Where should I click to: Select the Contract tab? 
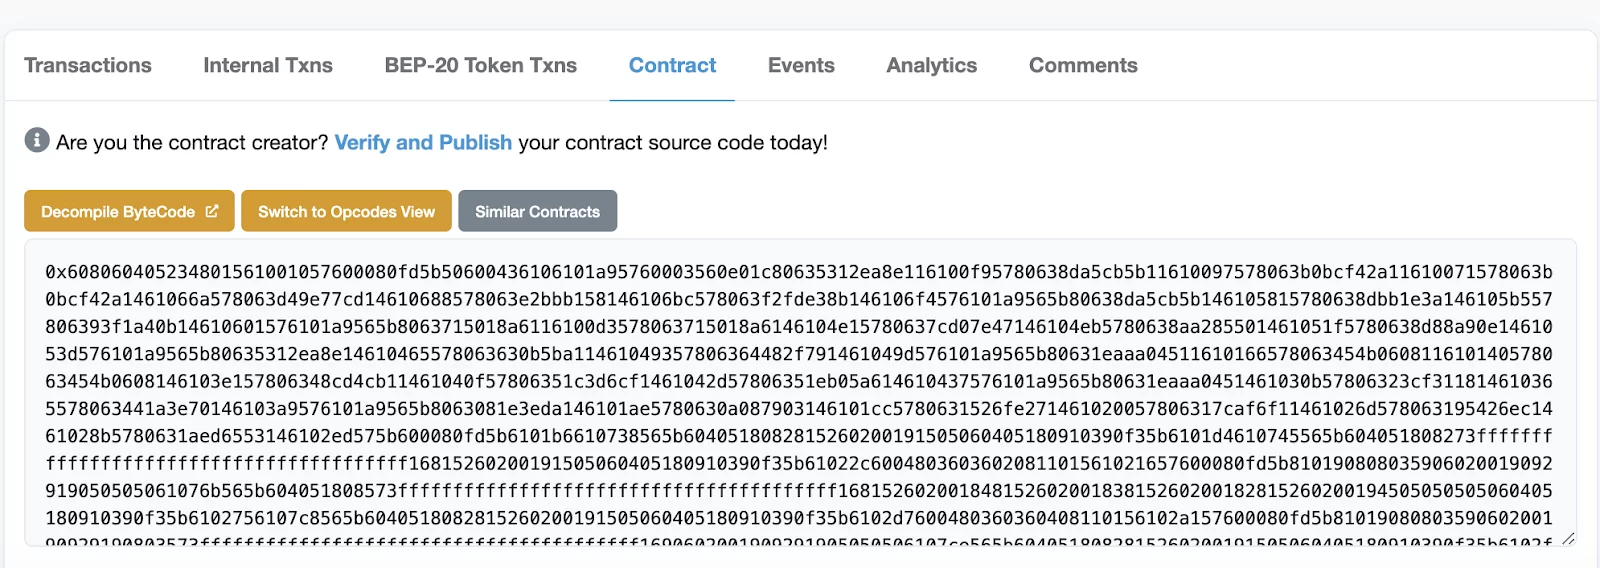672,65
